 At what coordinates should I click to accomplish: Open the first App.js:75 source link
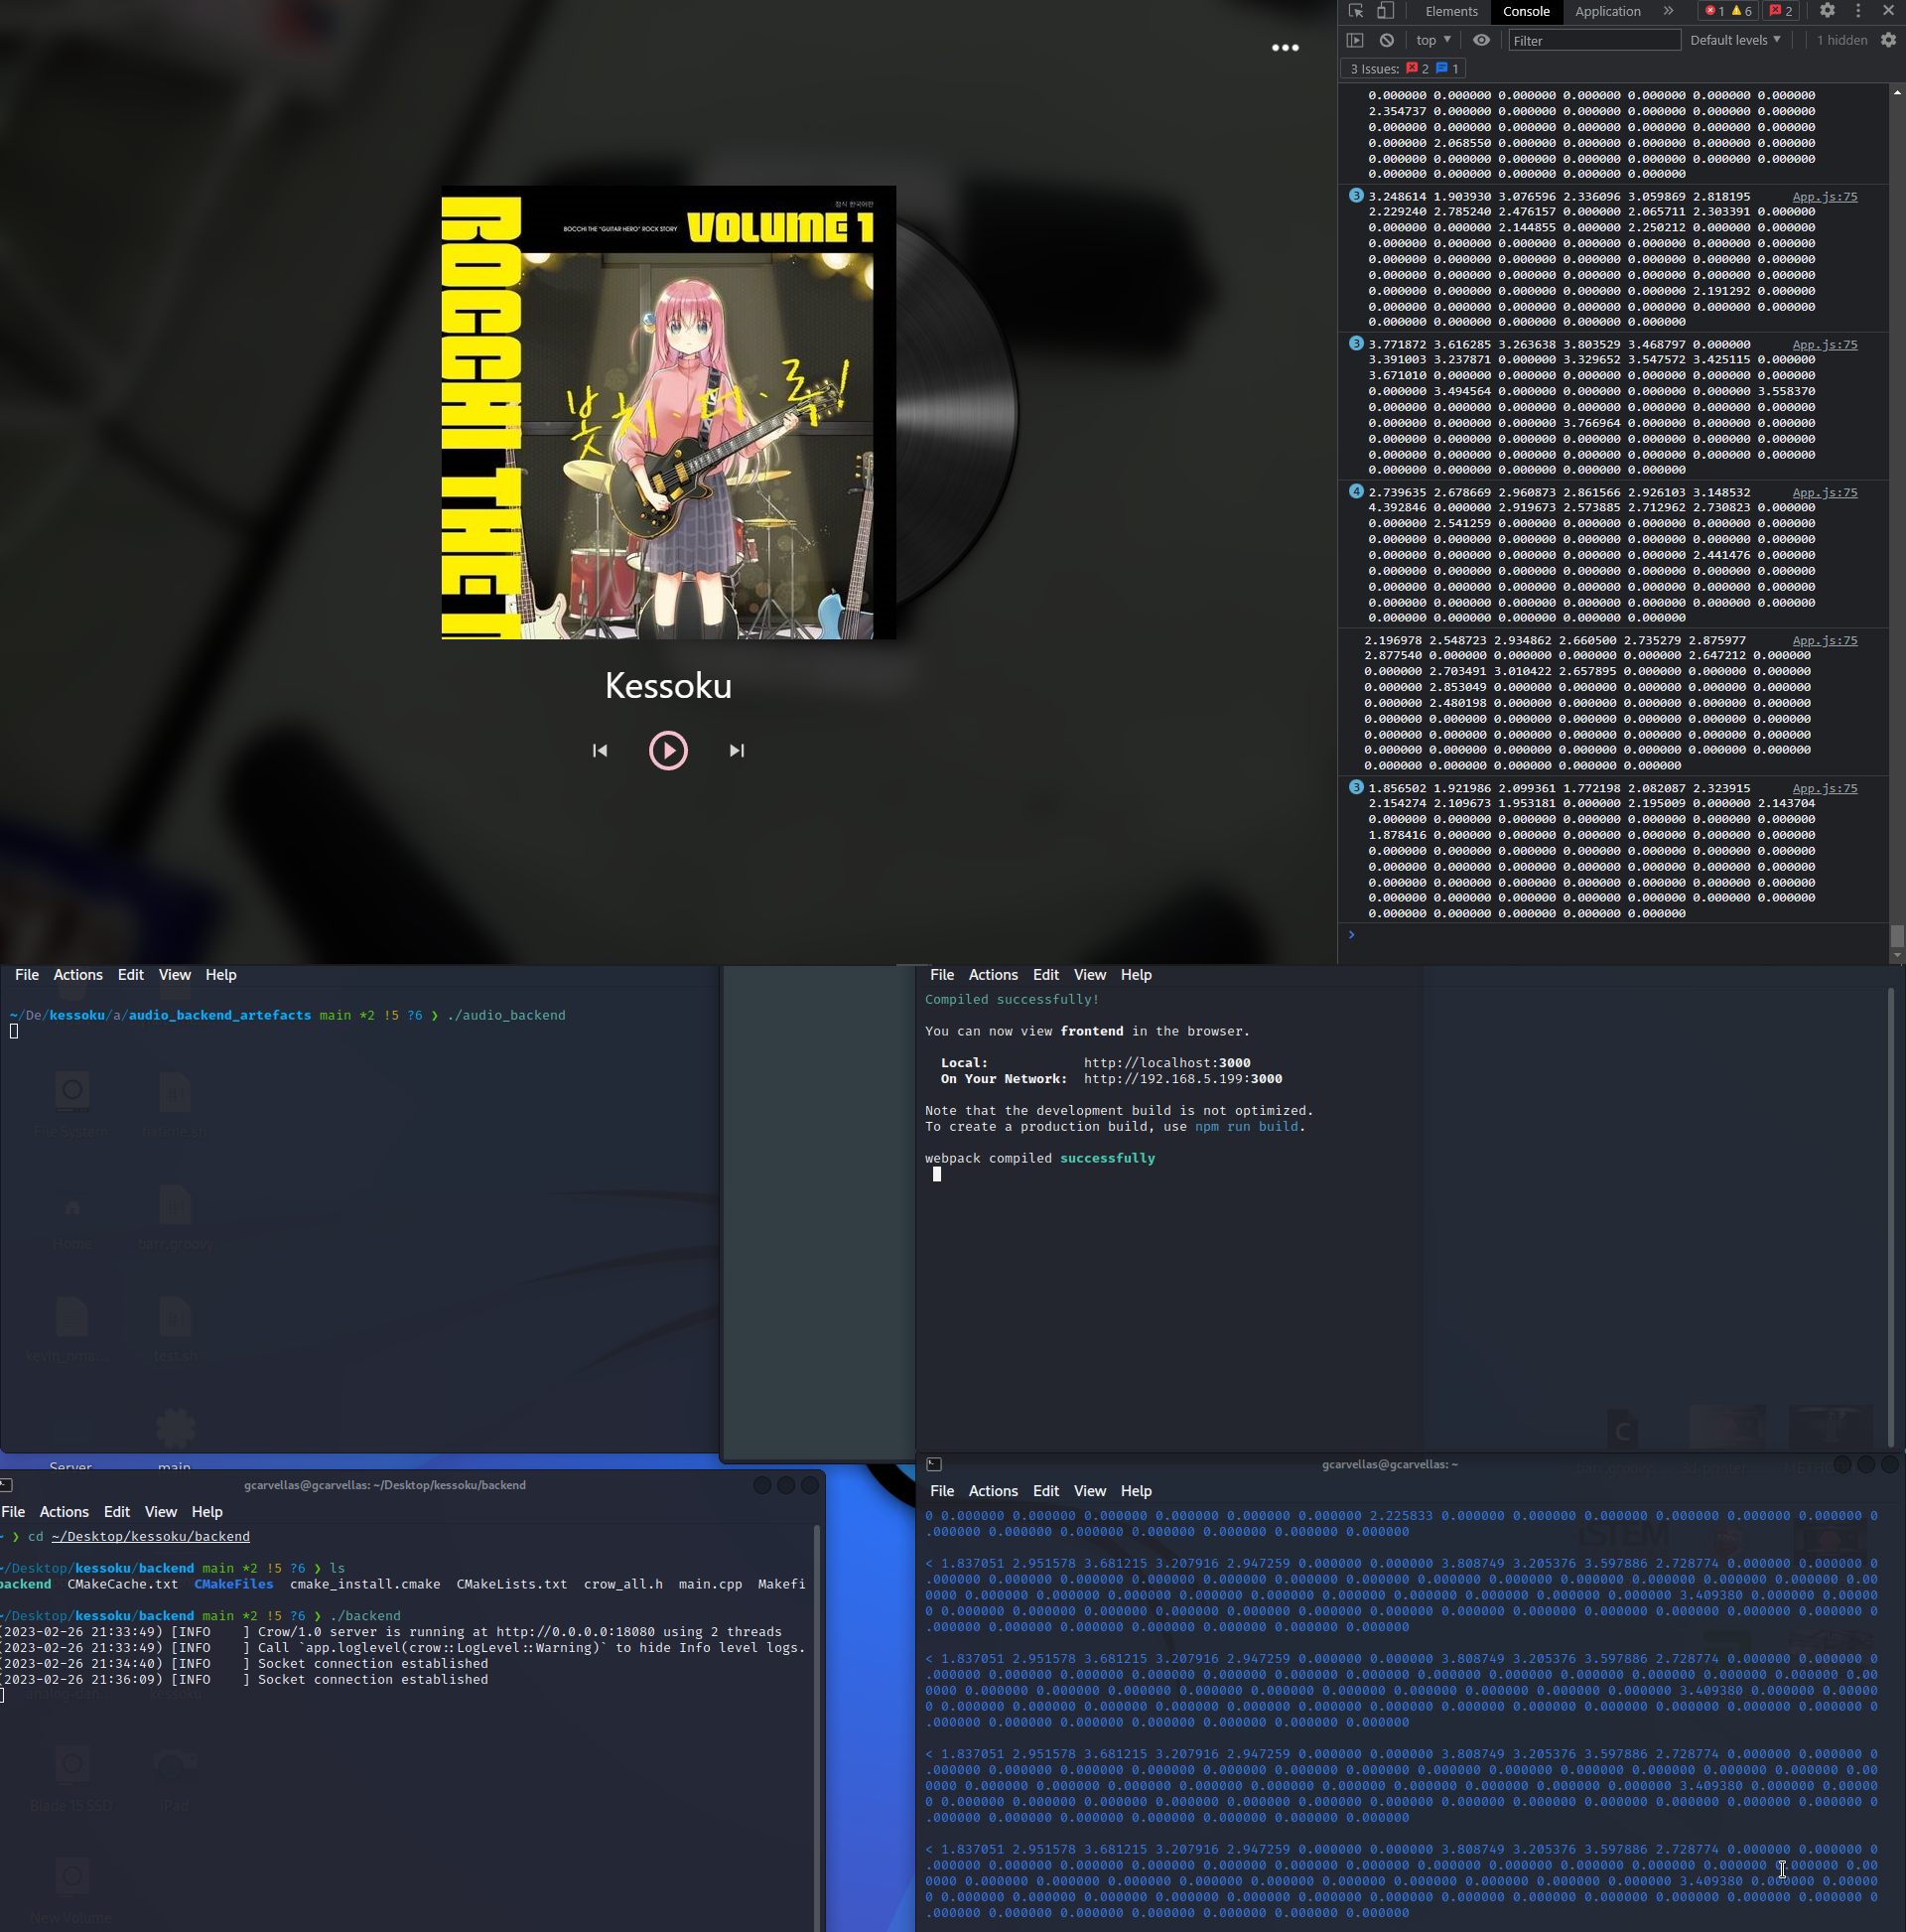[x=1824, y=197]
